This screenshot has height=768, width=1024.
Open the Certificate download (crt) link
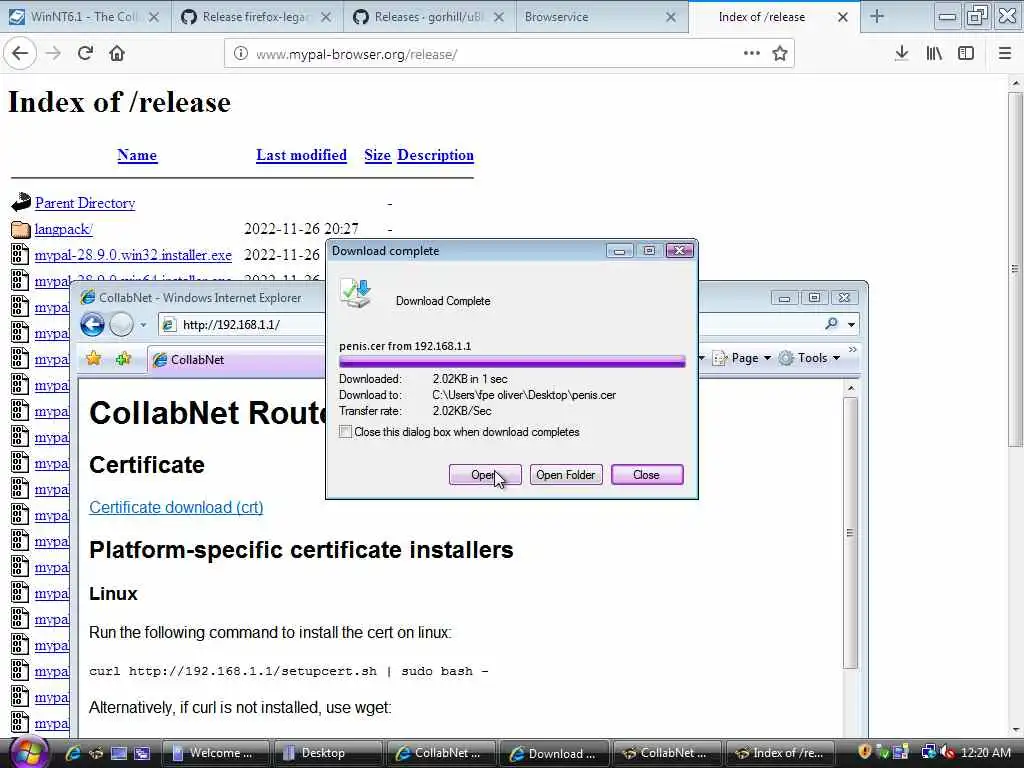click(176, 507)
